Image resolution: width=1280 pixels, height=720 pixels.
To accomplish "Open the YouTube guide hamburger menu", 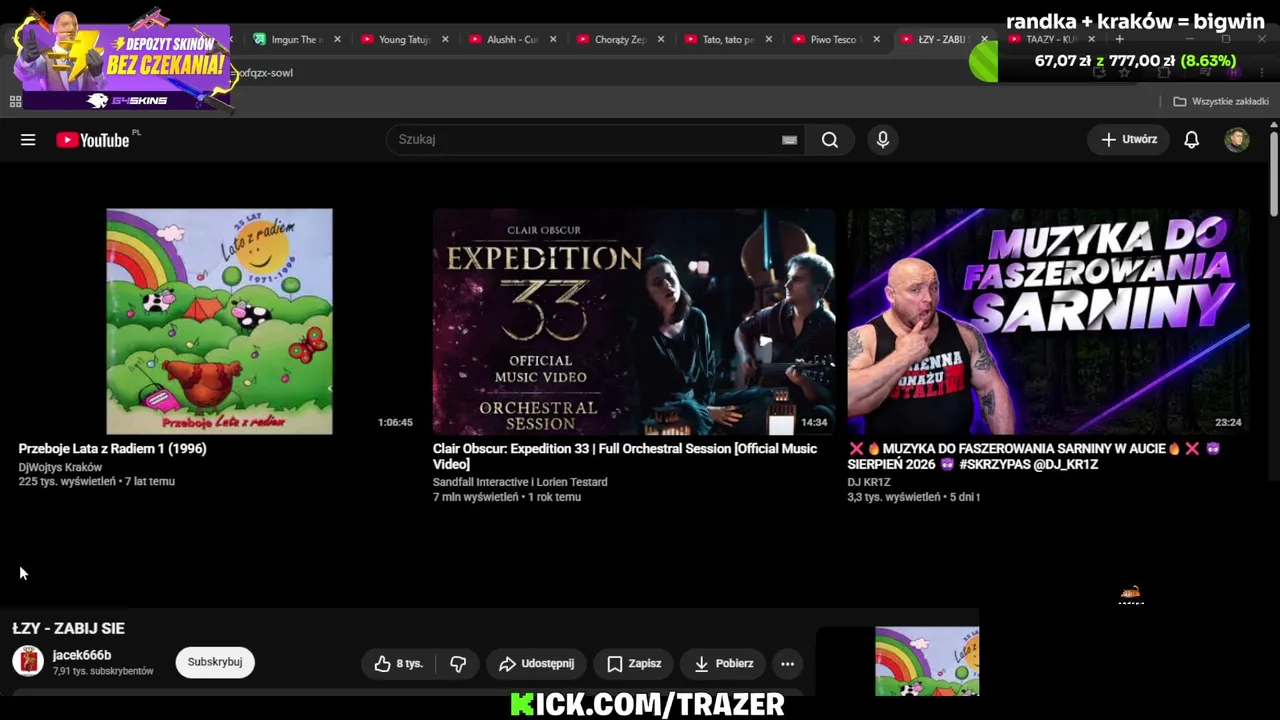I will (x=28, y=140).
